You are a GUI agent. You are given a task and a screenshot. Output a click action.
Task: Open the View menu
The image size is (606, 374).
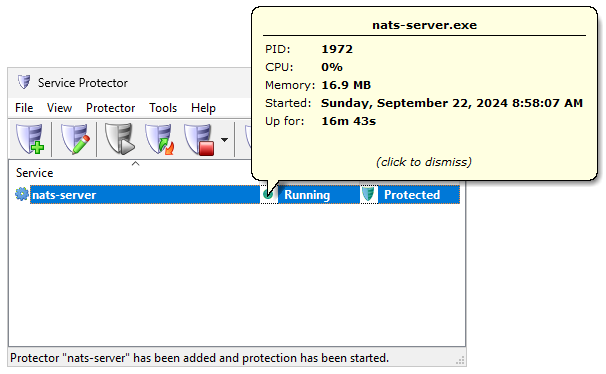pyautogui.click(x=59, y=108)
